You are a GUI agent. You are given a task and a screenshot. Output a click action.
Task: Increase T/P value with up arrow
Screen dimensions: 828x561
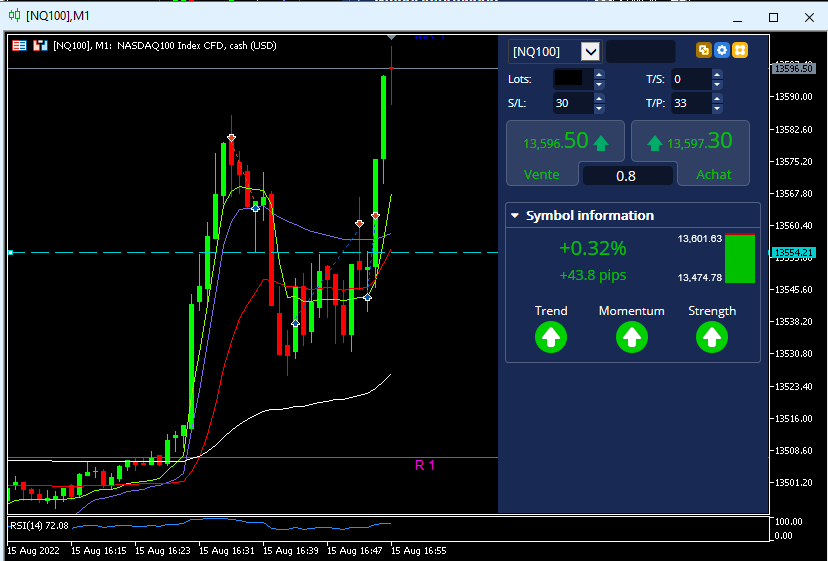pos(717,98)
